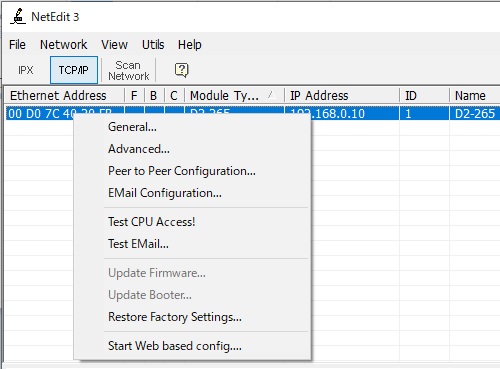Open the File menu
This screenshot has width=500, height=369.
pyautogui.click(x=17, y=45)
